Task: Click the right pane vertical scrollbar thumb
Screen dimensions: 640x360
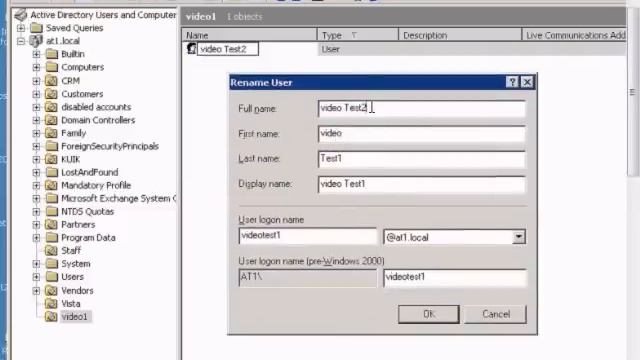Action: [632, 92]
